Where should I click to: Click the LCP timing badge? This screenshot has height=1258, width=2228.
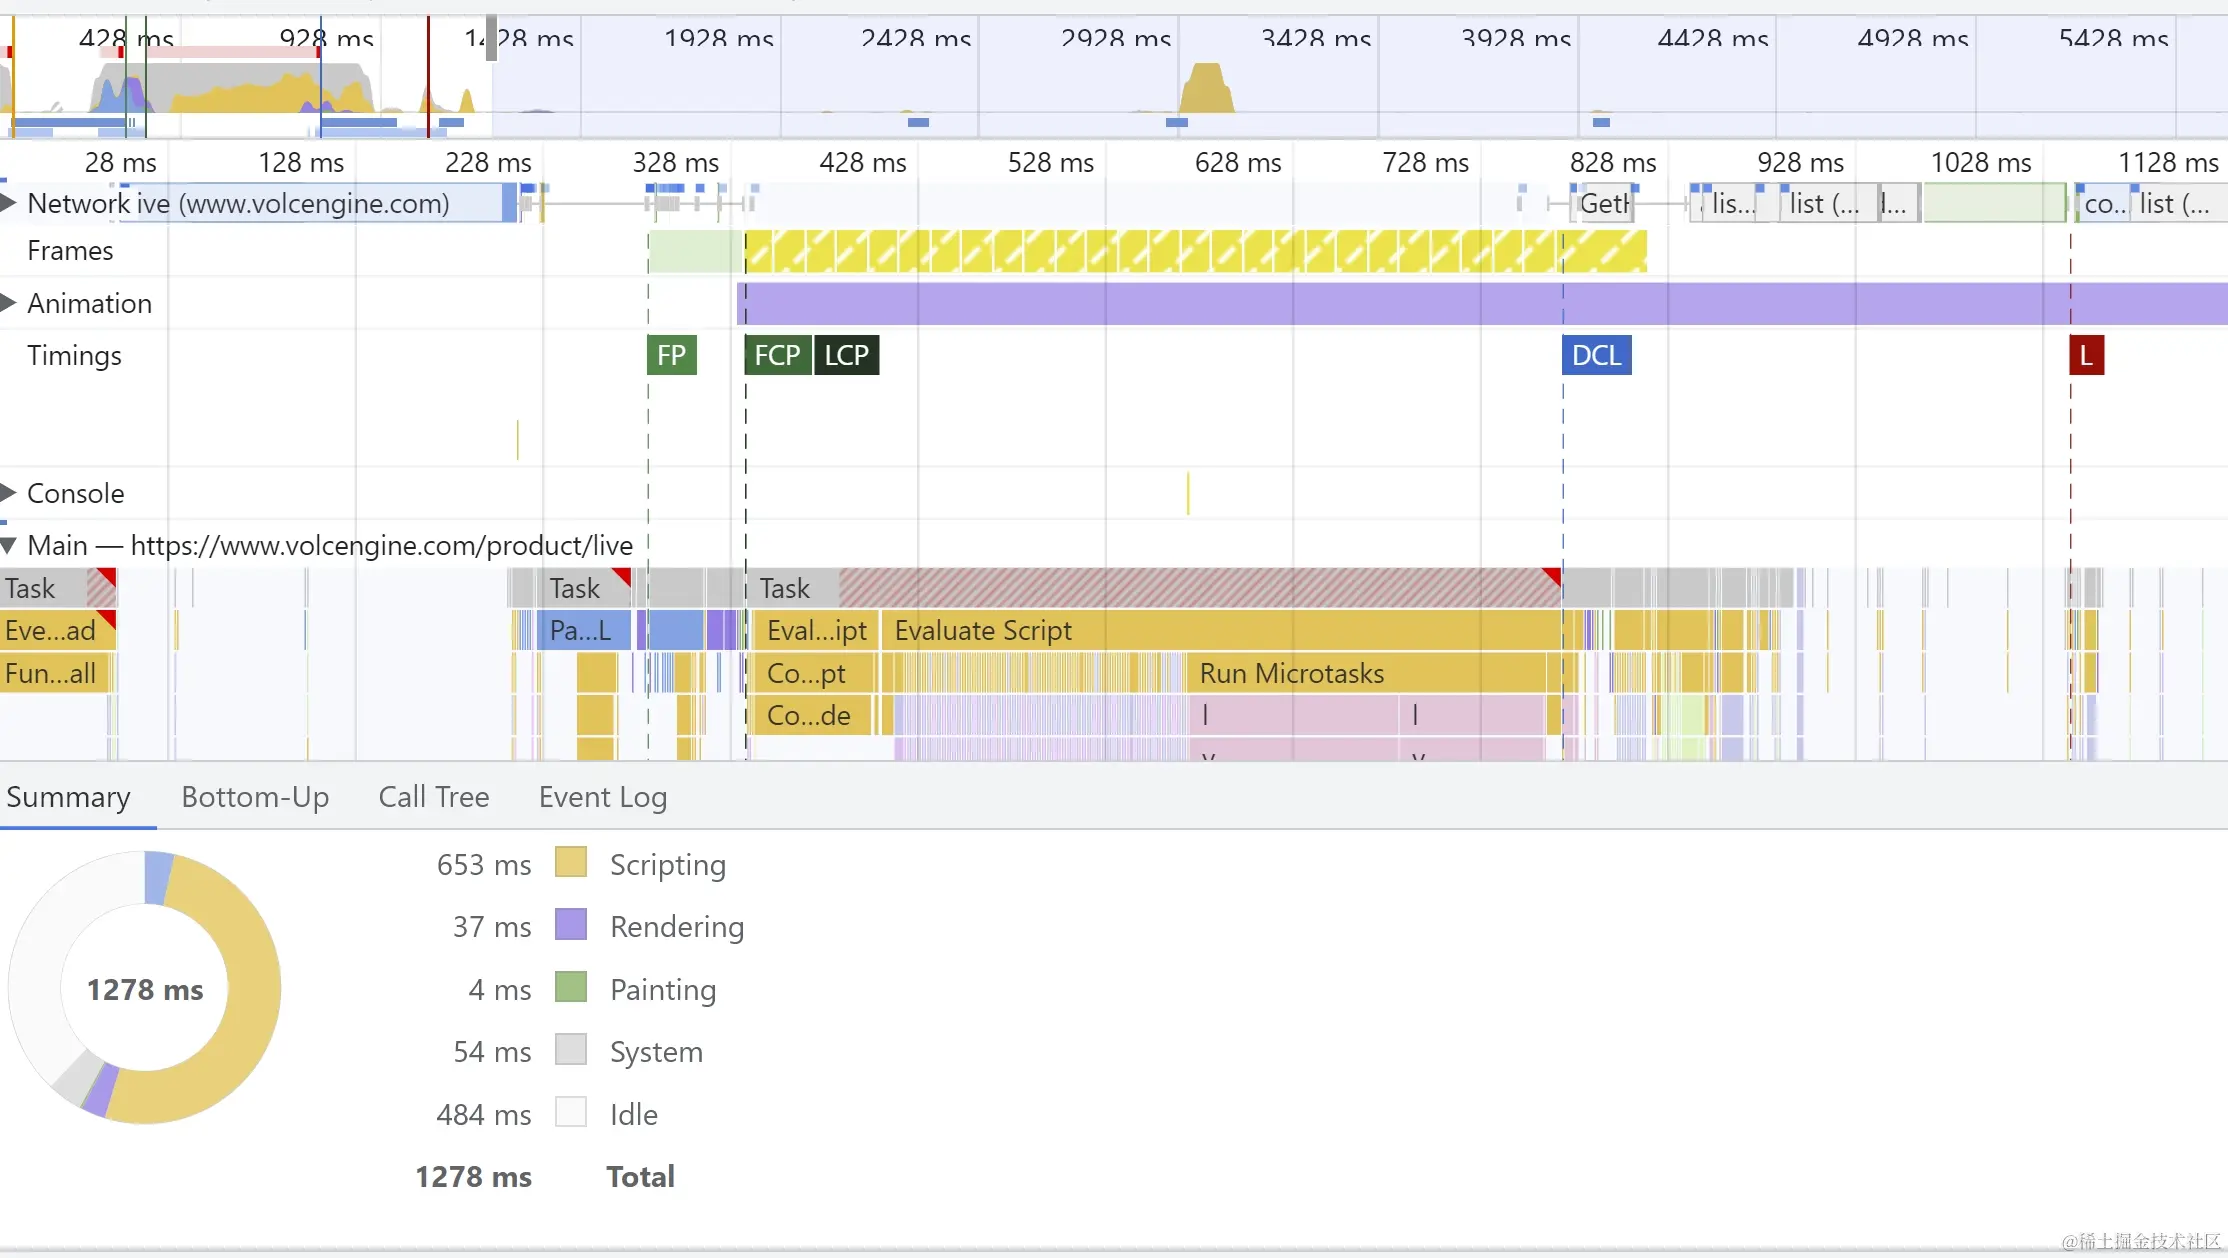846,355
